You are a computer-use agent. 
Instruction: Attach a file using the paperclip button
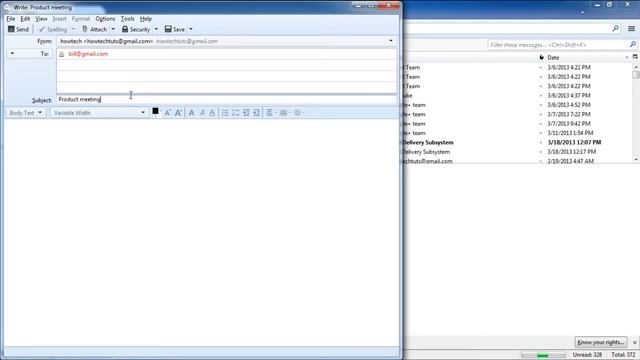94,29
